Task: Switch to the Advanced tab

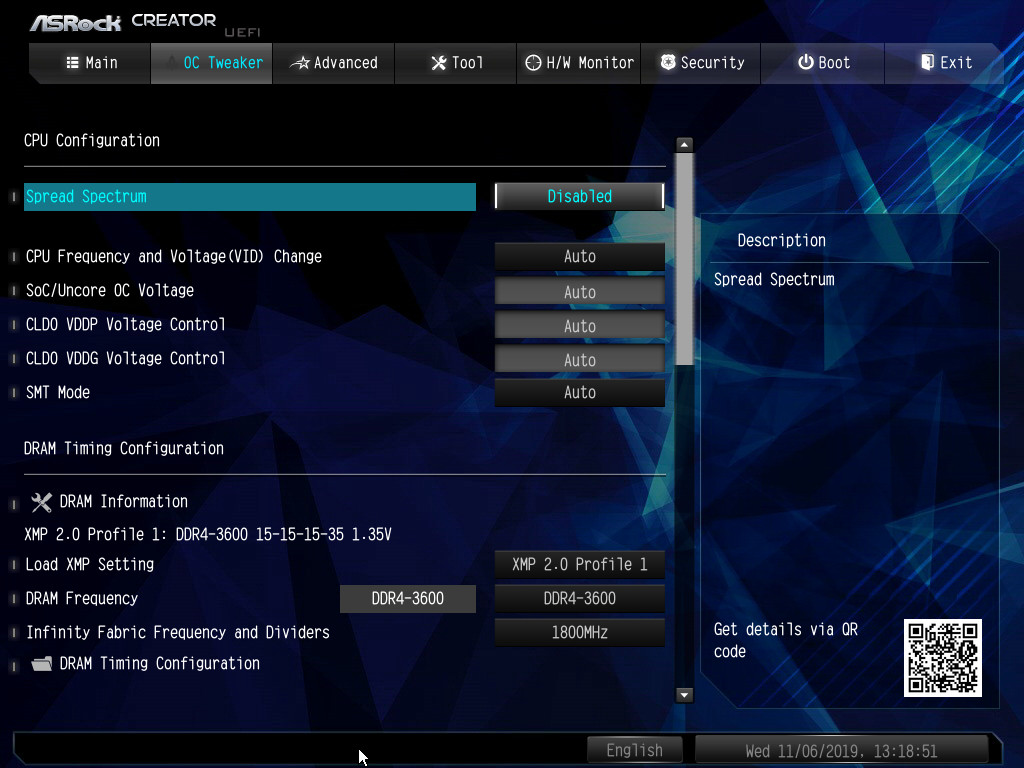Action: 334,62
